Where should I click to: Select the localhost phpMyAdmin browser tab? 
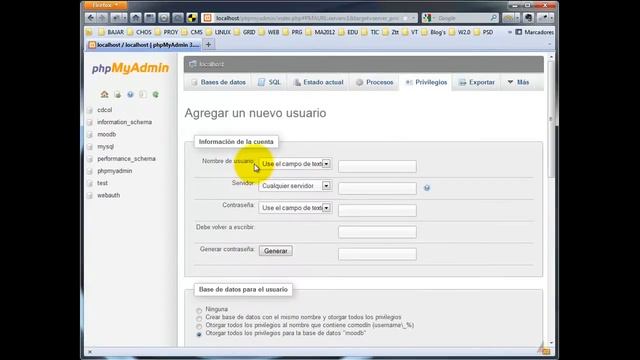(144, 44)
